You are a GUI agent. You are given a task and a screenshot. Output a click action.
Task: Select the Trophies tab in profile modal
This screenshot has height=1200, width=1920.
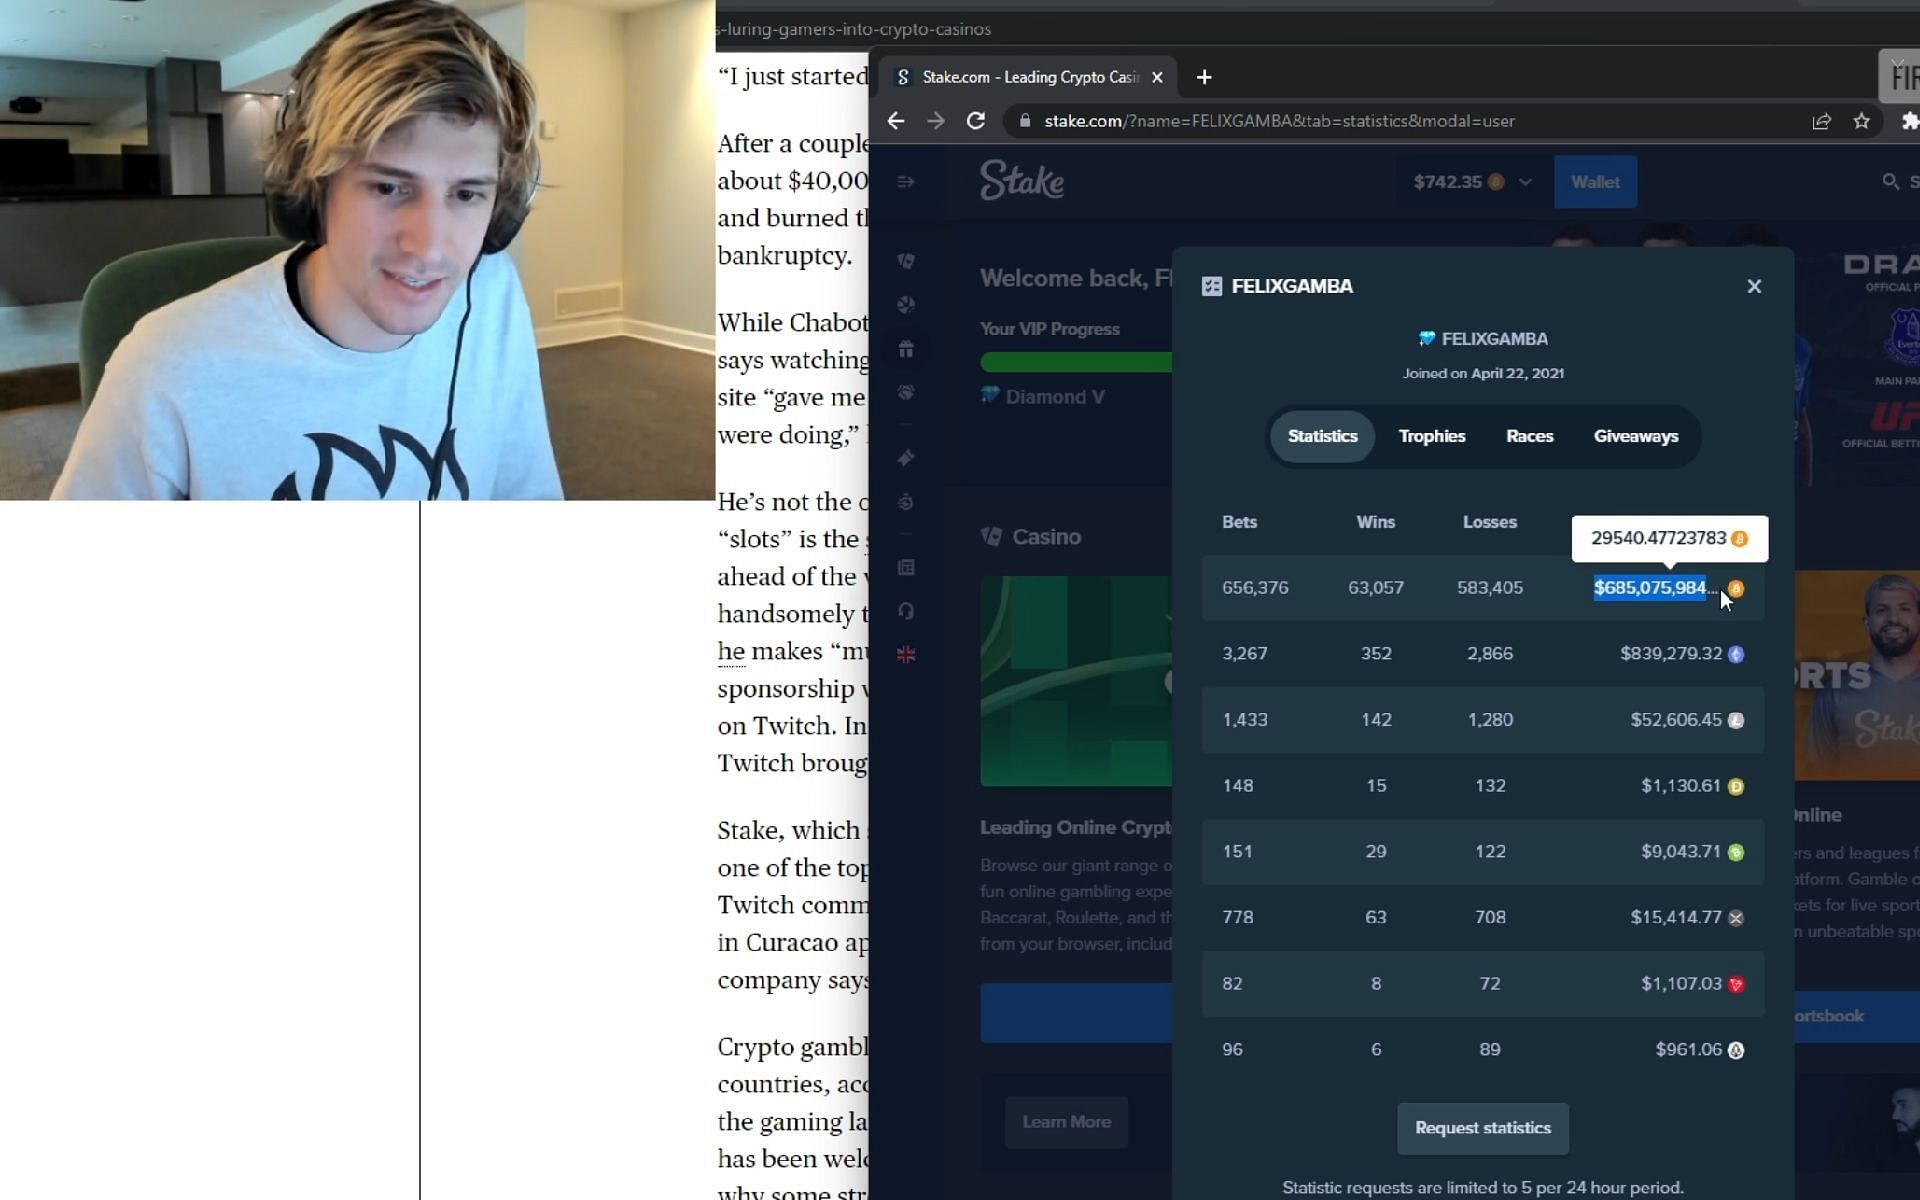coord(1432,435)
